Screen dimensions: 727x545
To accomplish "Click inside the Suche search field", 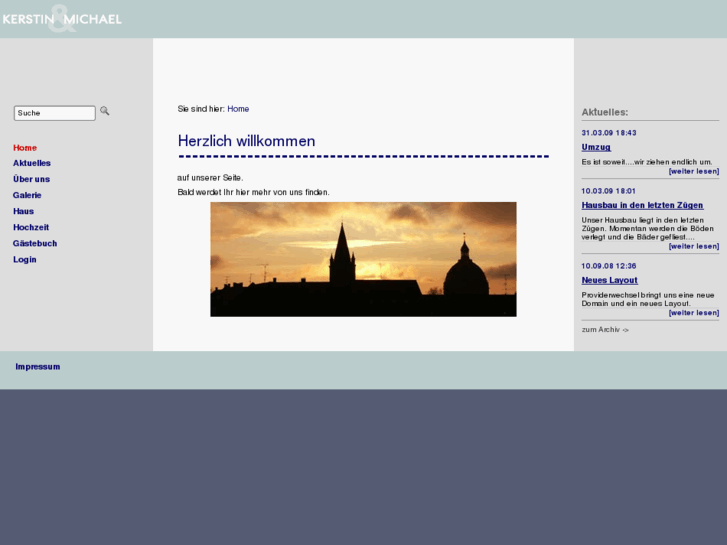I will pos(54,113).
